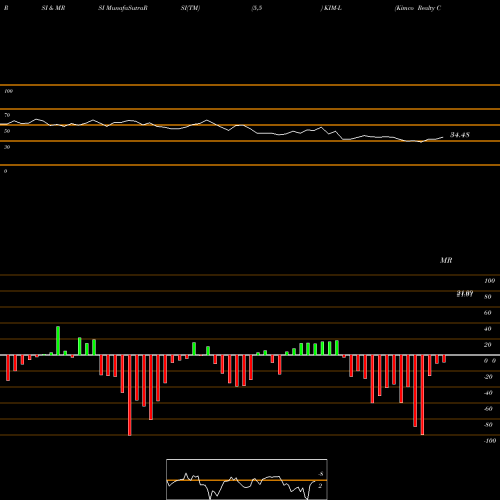Click the 60 label on MRSI axis
500x500 pixels.
pos(488,313)
